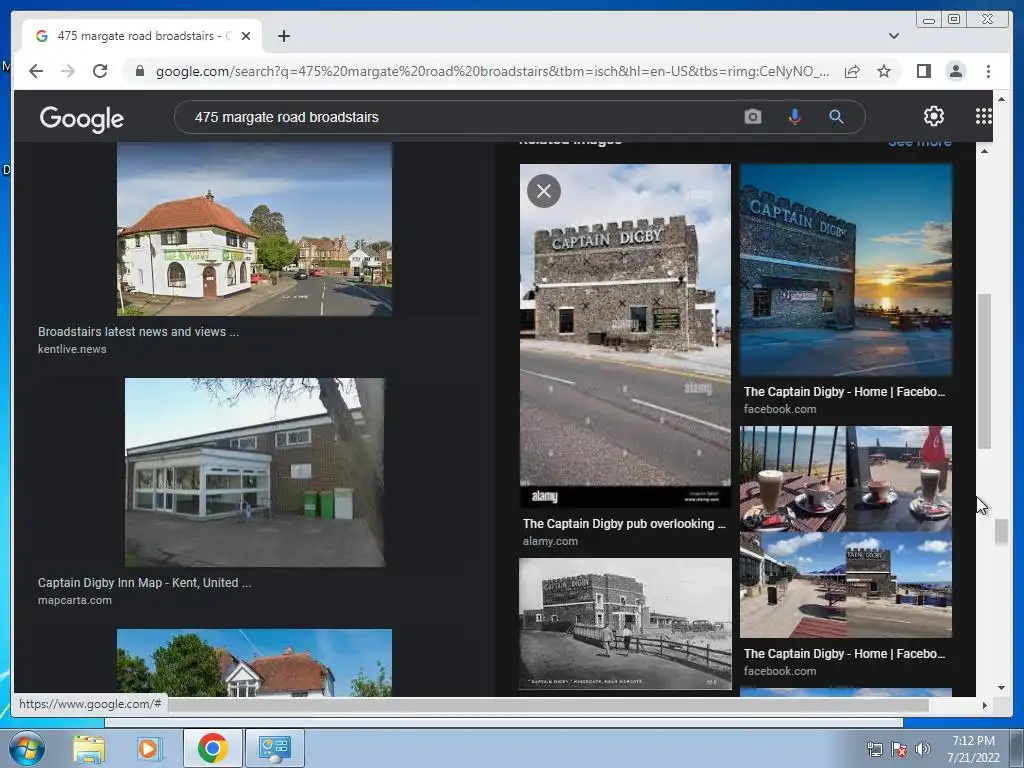Click facebook.com under coffee collage
1024x768 pixels.
click(780, 671)
